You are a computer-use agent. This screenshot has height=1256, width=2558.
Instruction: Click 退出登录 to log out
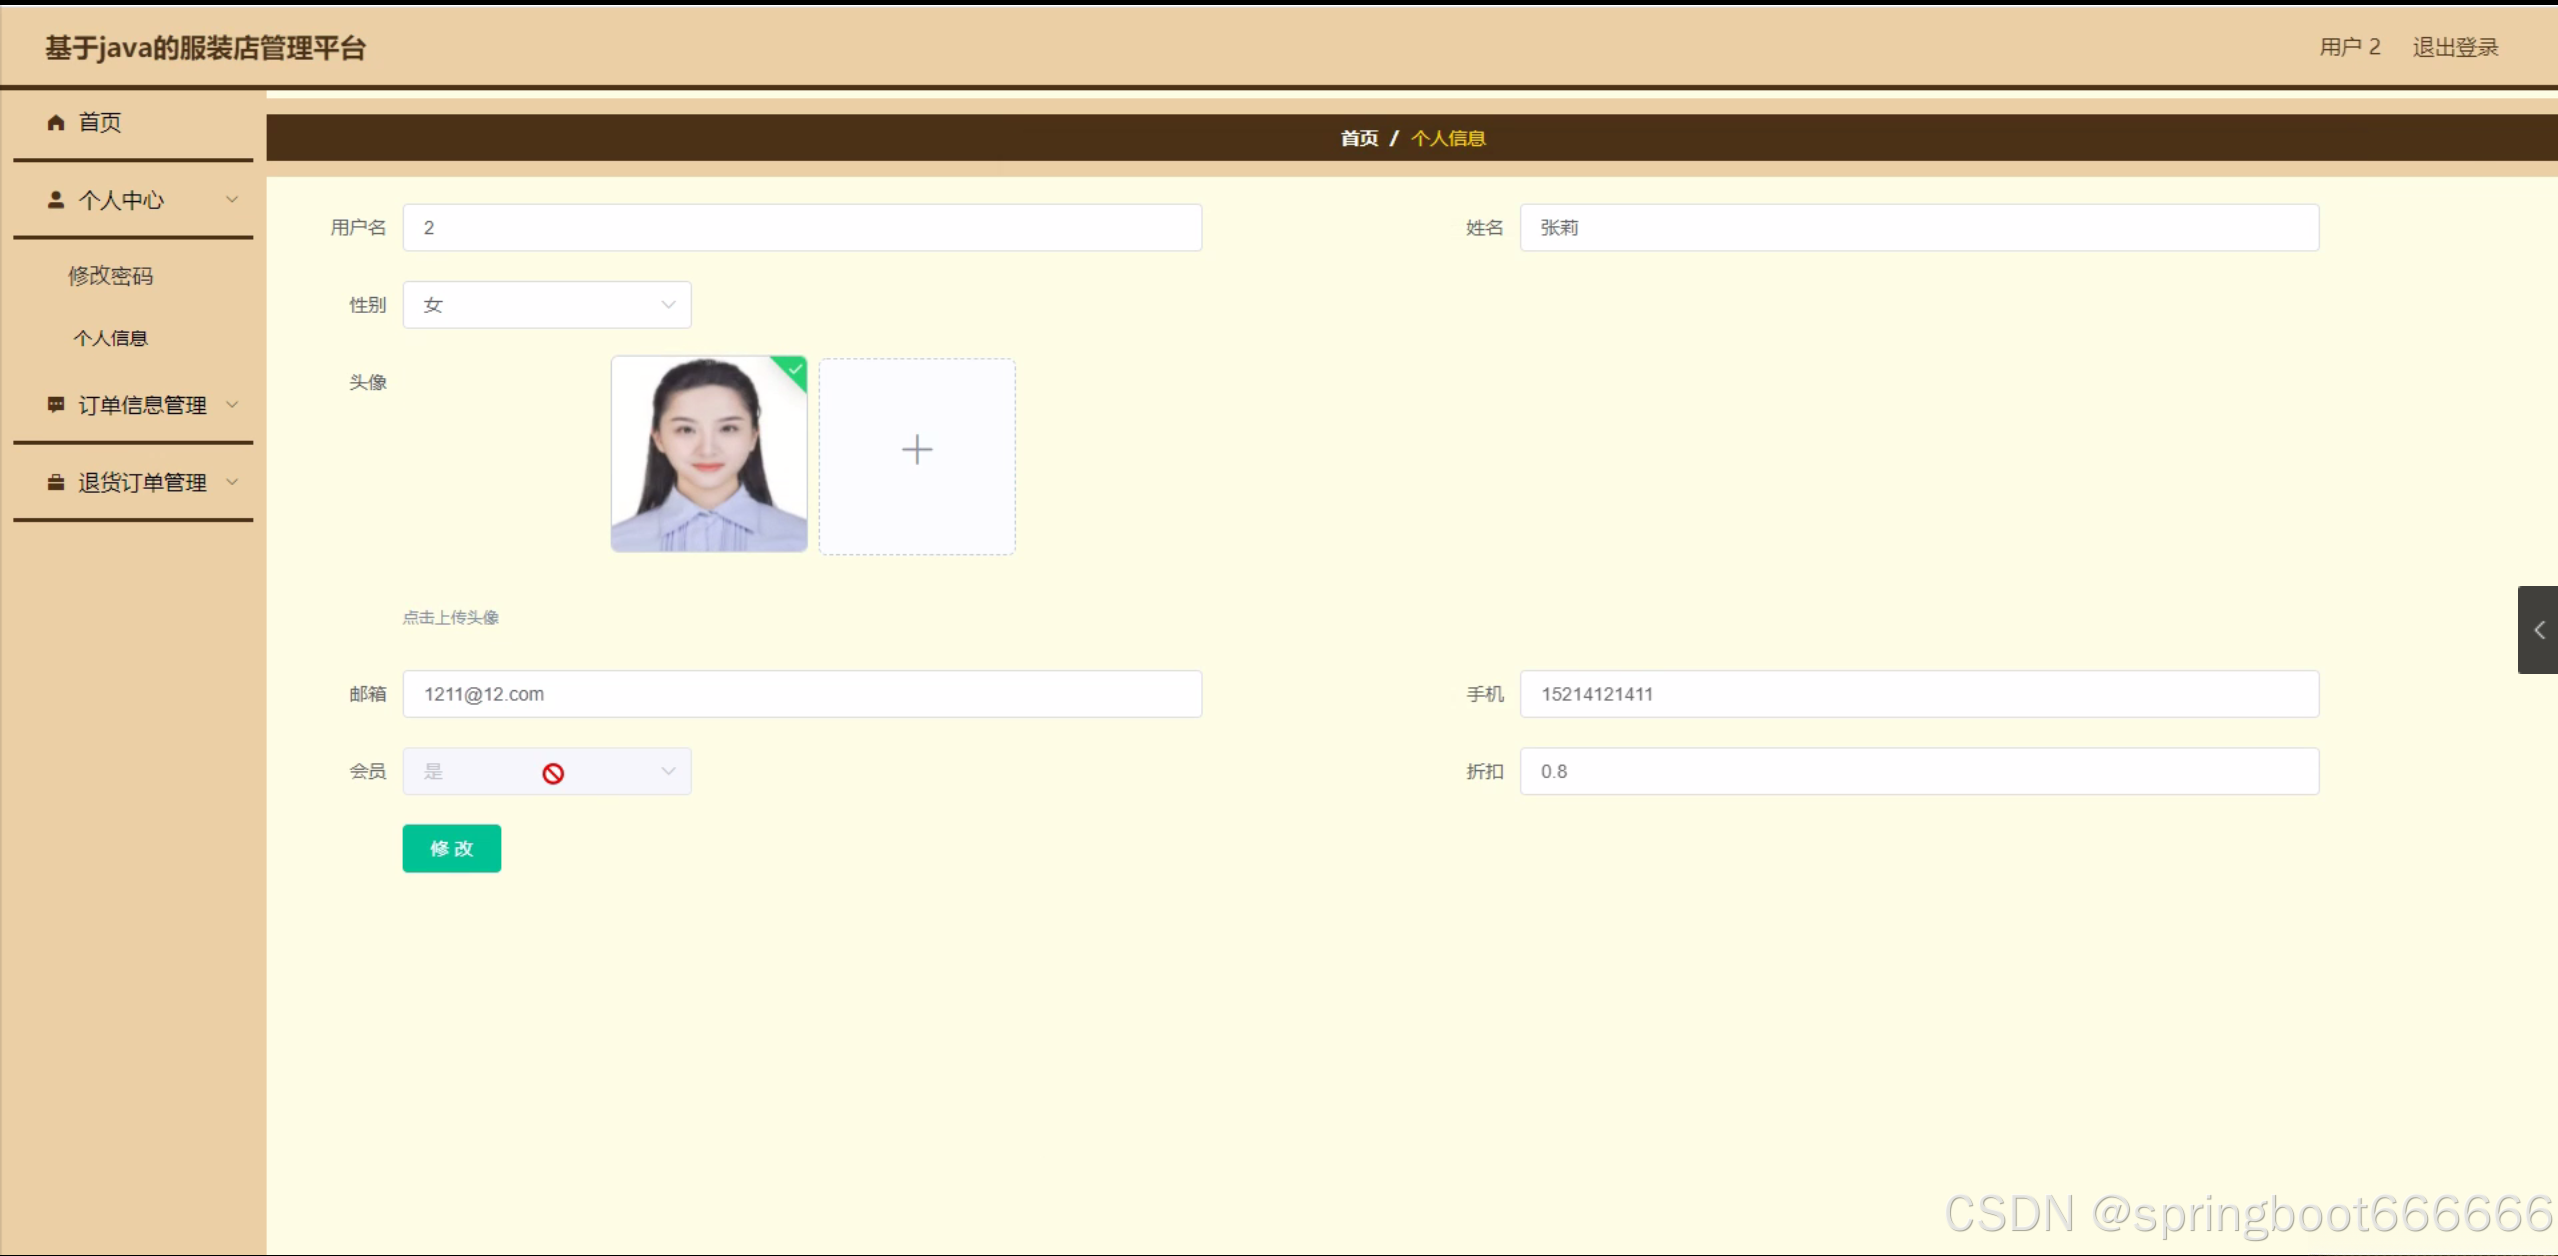[2454, 47]
